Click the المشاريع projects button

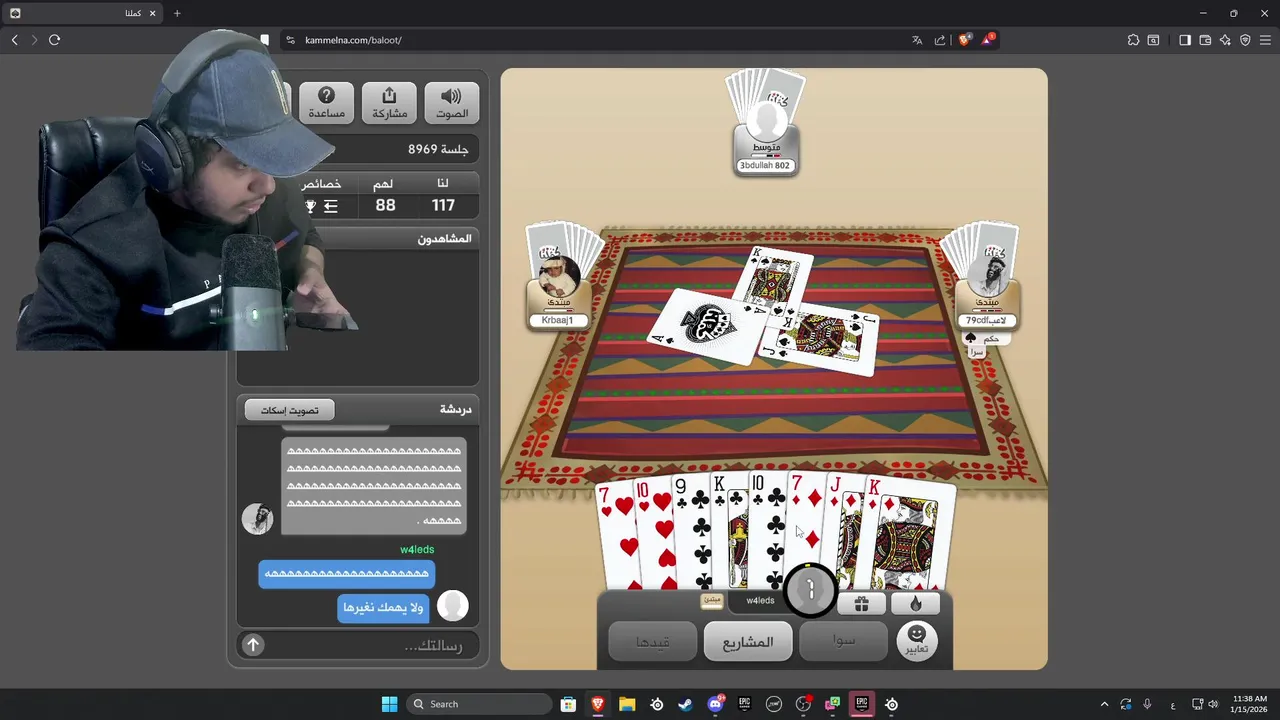pyautogui.click(x=748, y=641)
